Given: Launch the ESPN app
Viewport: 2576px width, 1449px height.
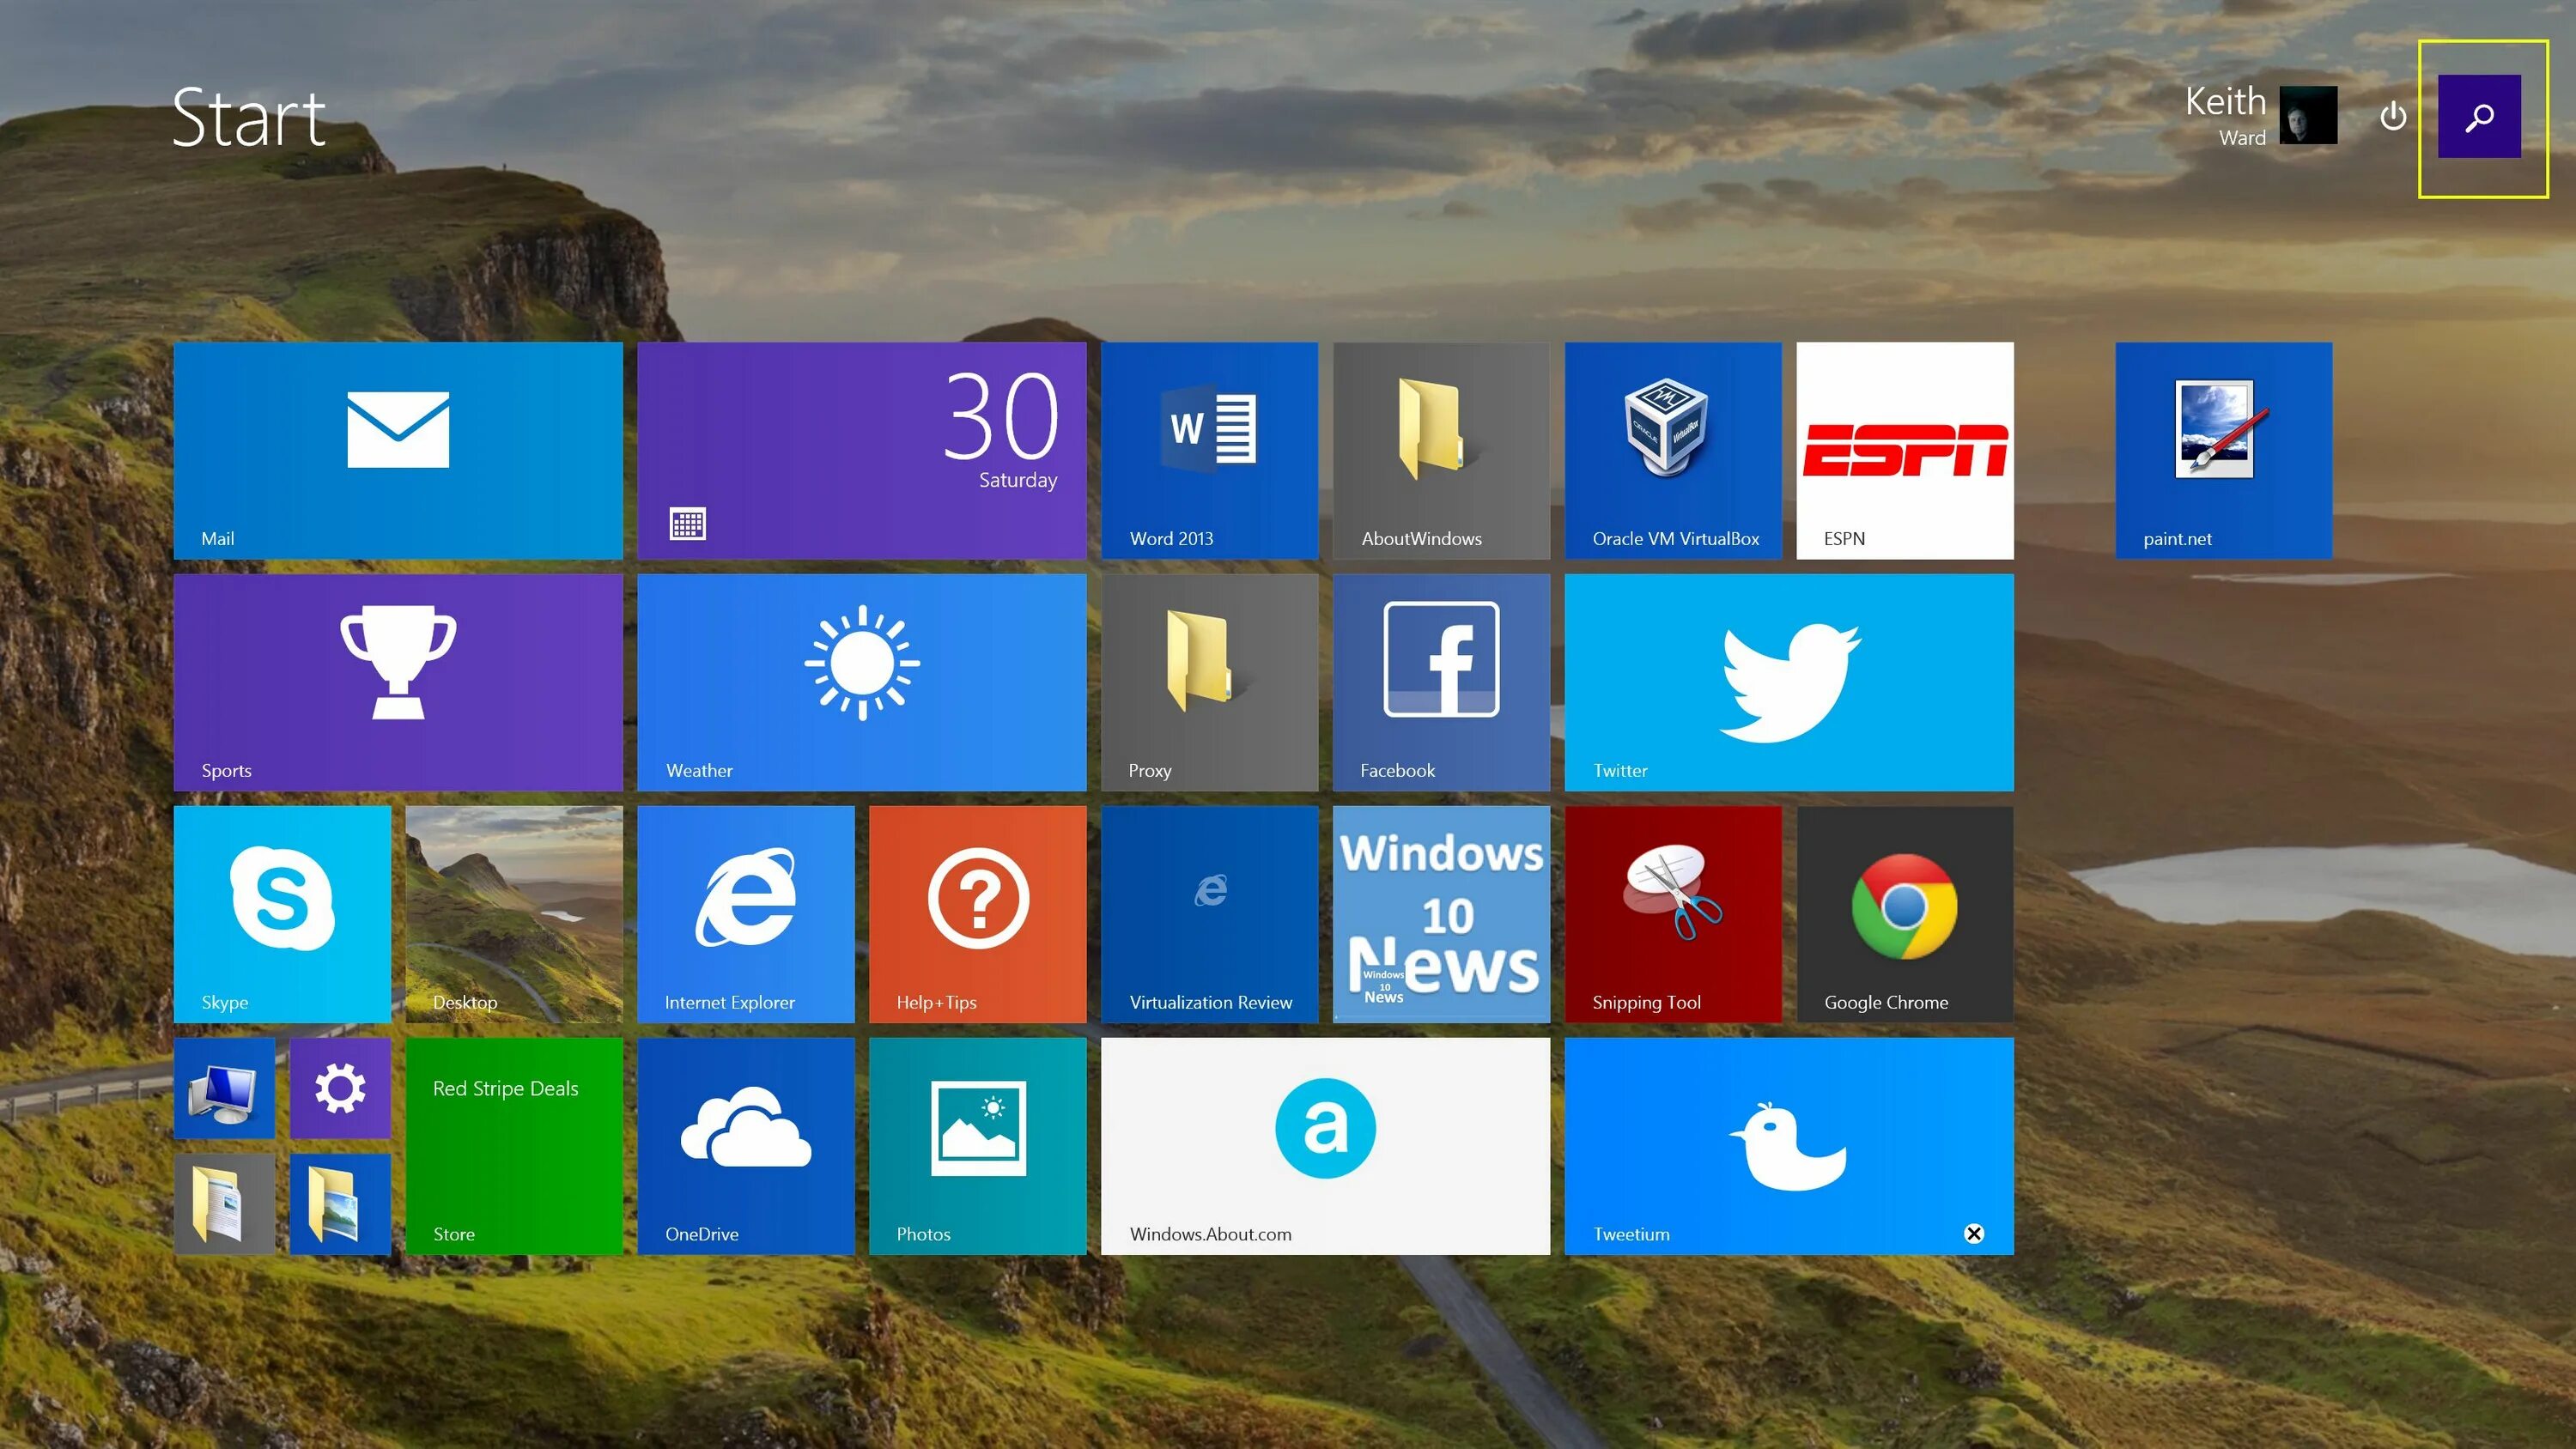Looking at the screenshot, I should 1904,450.
